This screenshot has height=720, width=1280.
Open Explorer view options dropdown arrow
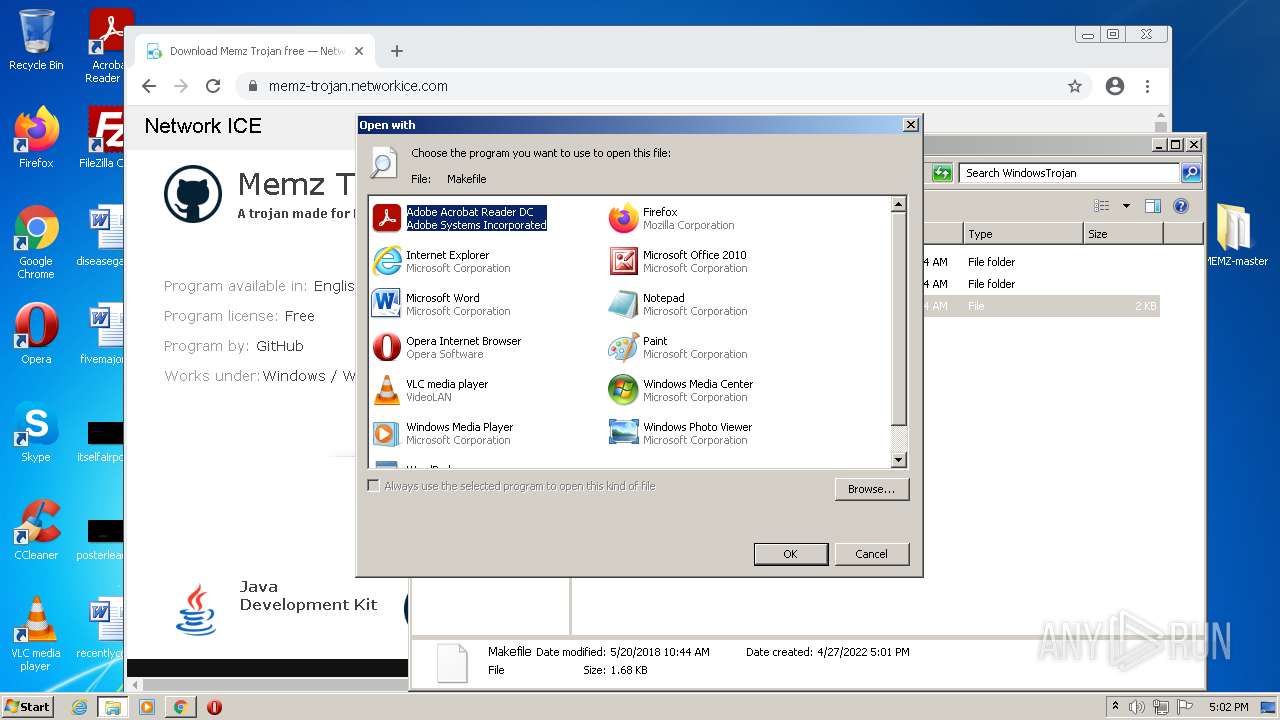(x=1126, y=206)
